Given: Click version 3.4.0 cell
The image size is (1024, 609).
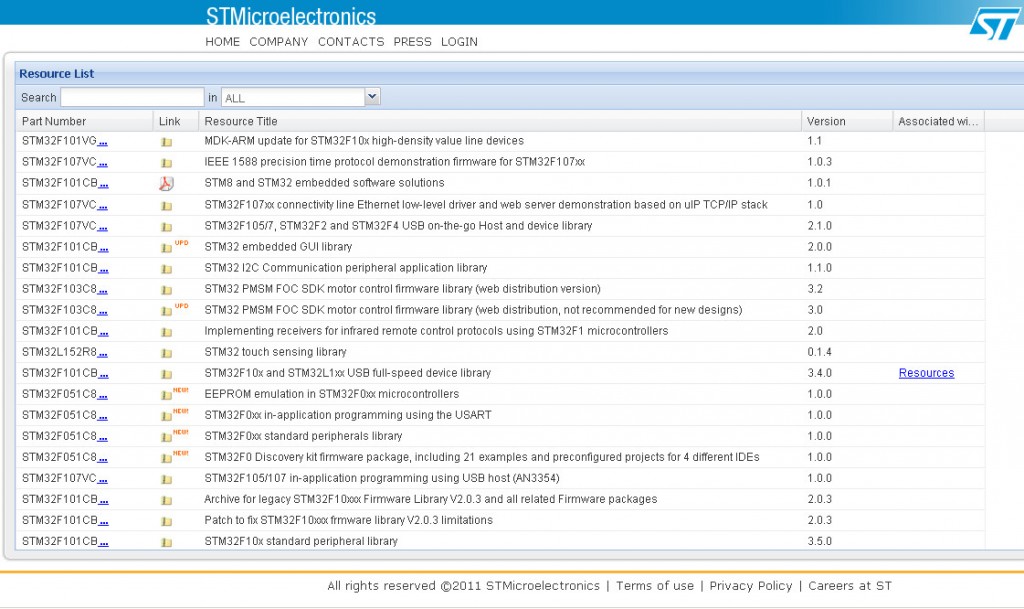Looking at the screenshot, I should coord(820,373).
